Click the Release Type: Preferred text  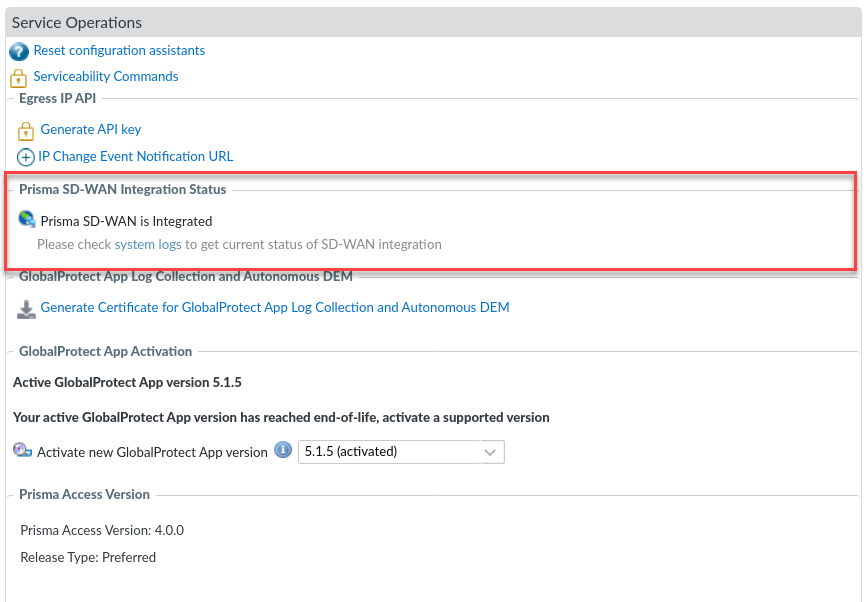click(88, 557)
